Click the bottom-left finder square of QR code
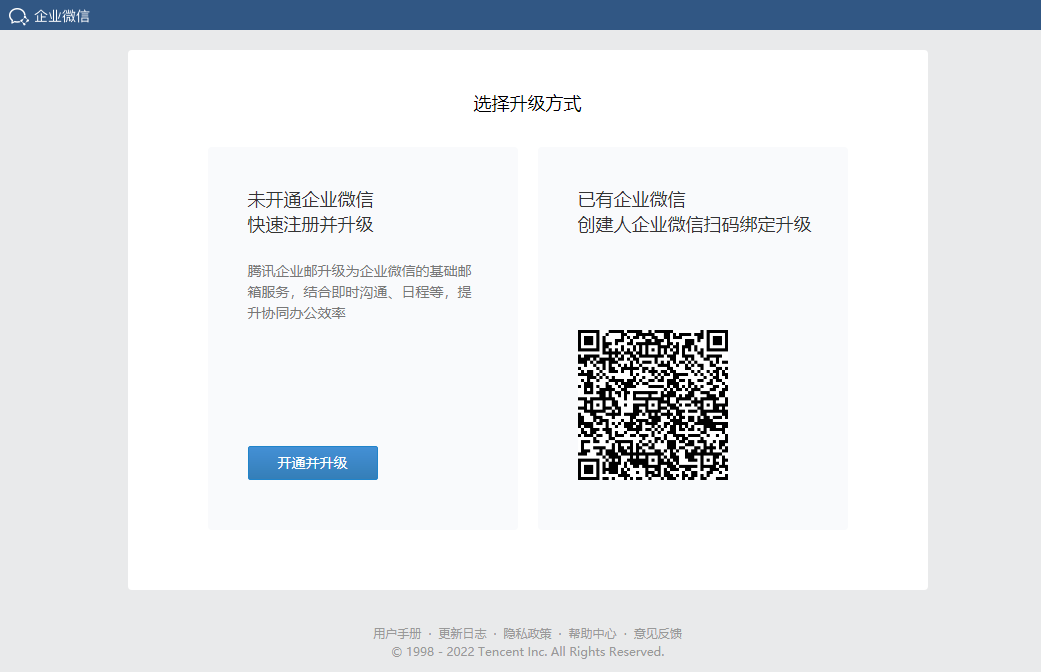 click(590, 468)
